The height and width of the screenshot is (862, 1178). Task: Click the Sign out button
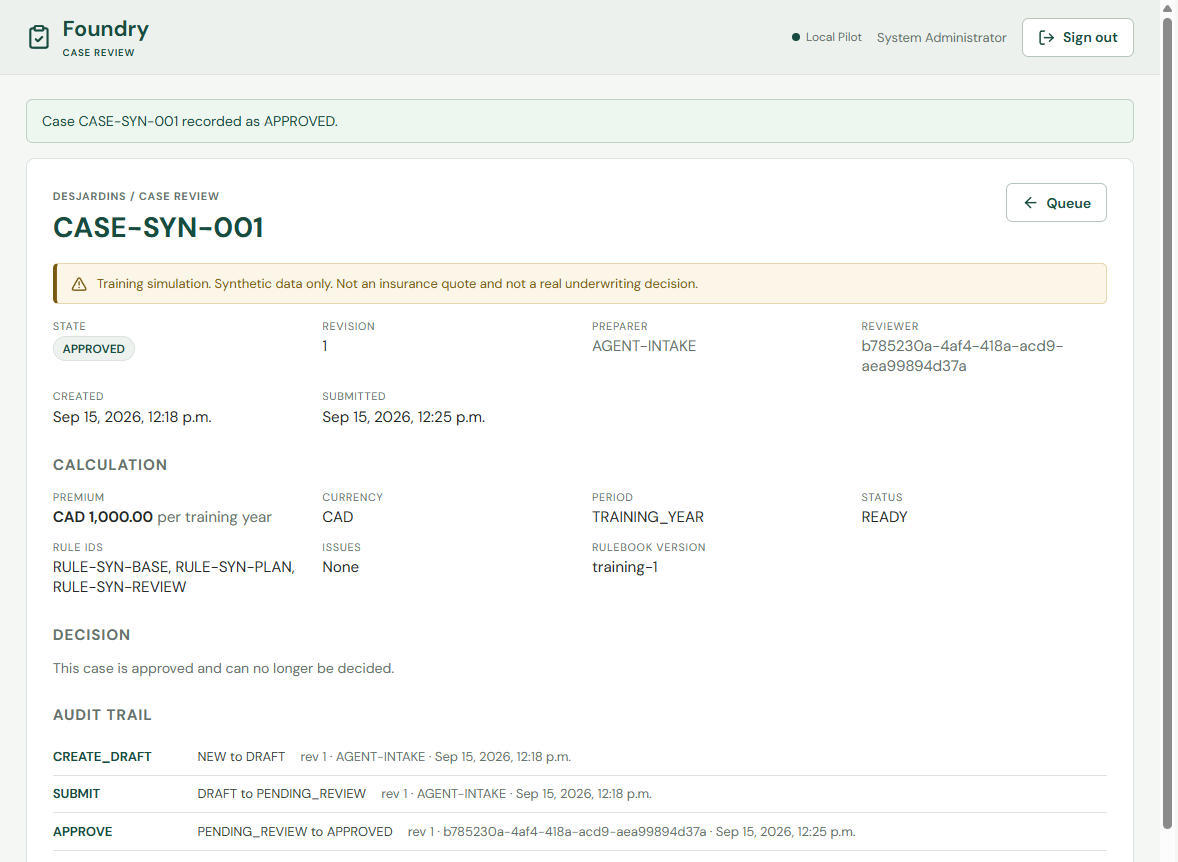[1077, 38]
